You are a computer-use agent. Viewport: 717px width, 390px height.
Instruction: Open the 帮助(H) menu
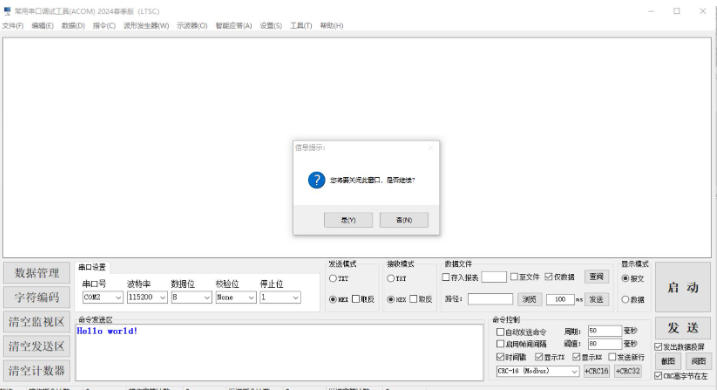point(332,26)
